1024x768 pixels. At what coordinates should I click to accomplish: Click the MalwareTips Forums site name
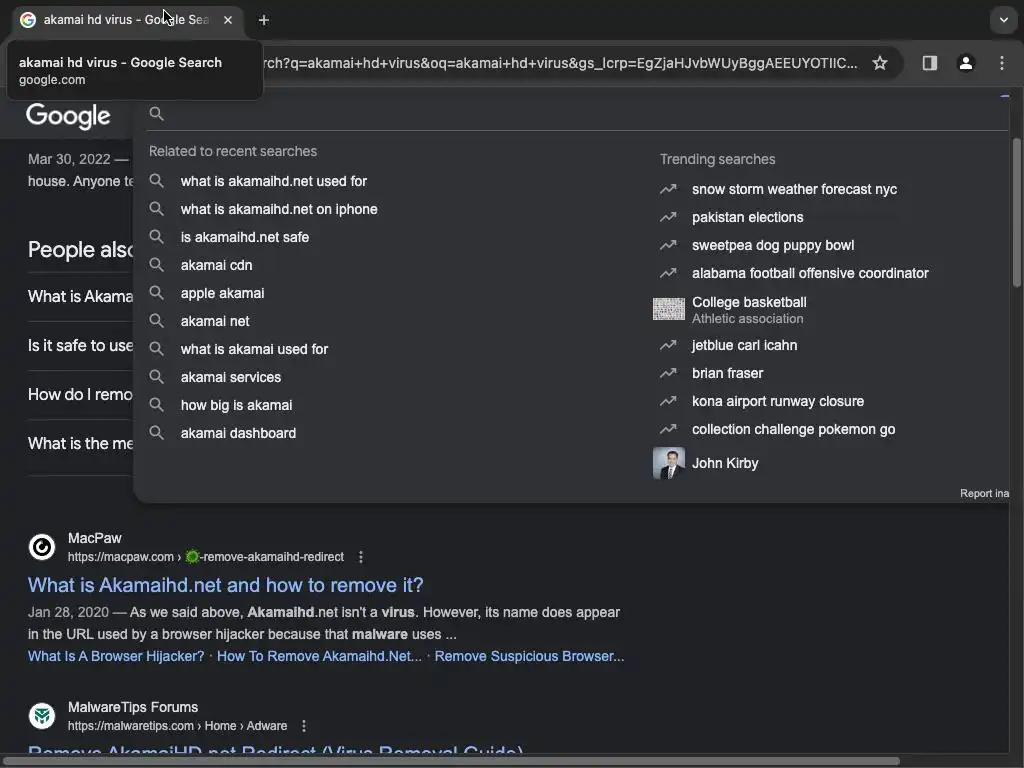click(133, 707)
